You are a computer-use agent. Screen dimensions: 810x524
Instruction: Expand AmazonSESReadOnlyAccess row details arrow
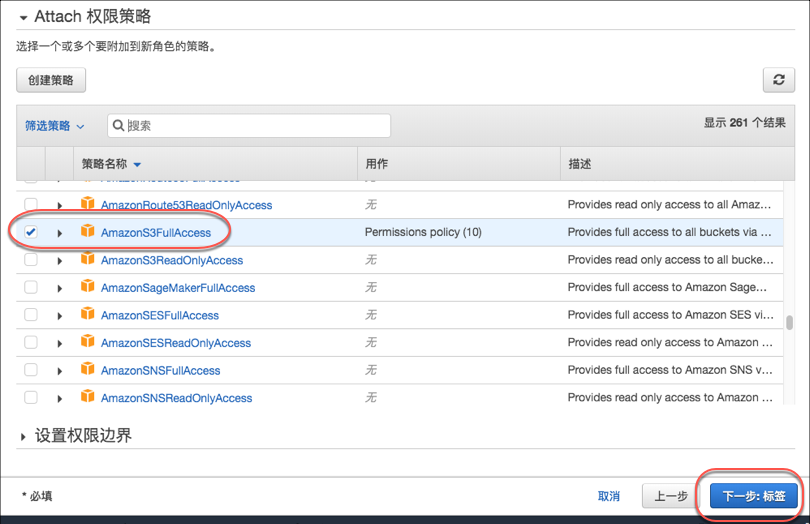pyautogui.click(x=60, y=343)
